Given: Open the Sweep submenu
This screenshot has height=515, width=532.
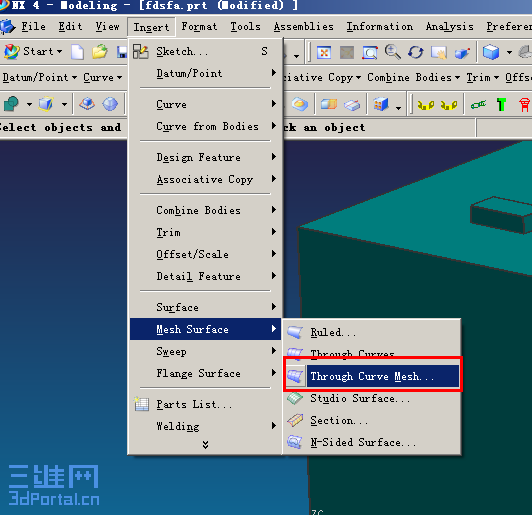Looking at the screenshot, I should [205, 351].
